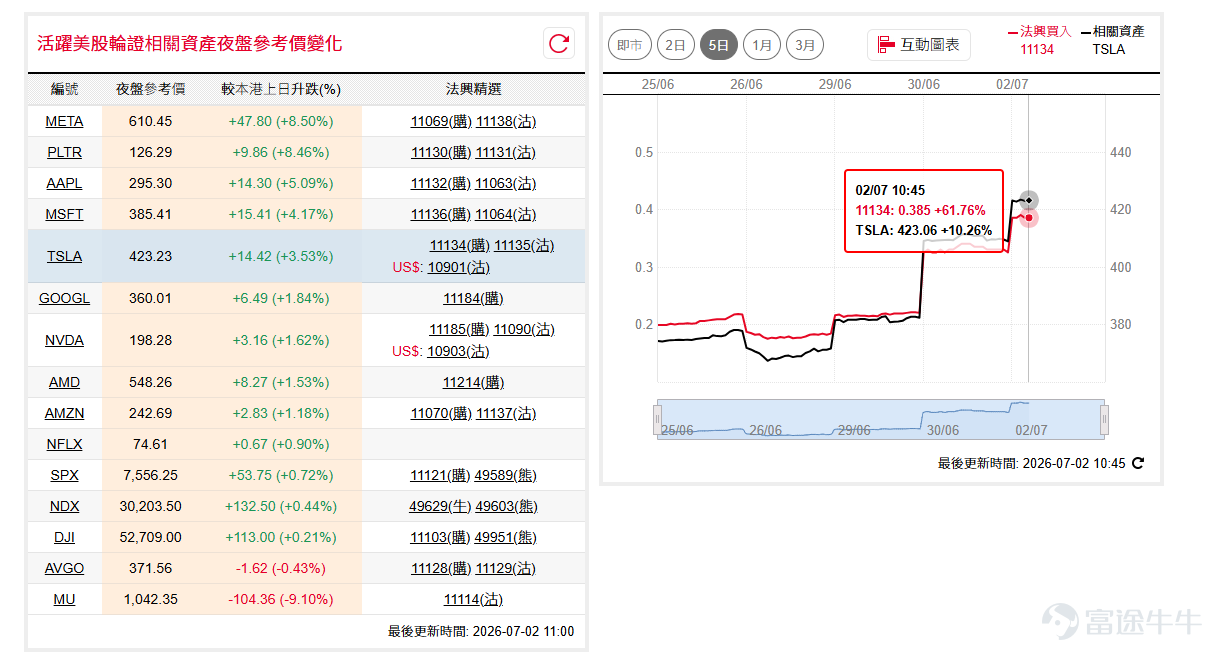
Task: Select the 5日 chart period
Action: tap(719, 45)
